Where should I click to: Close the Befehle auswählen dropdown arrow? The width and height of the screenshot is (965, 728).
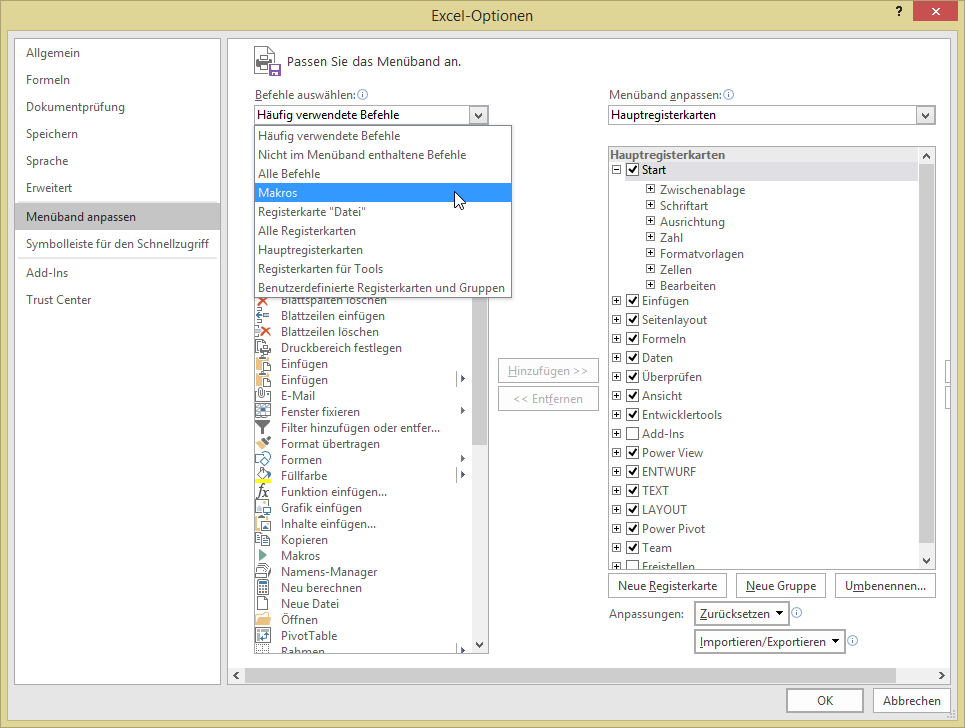[478, 115]
